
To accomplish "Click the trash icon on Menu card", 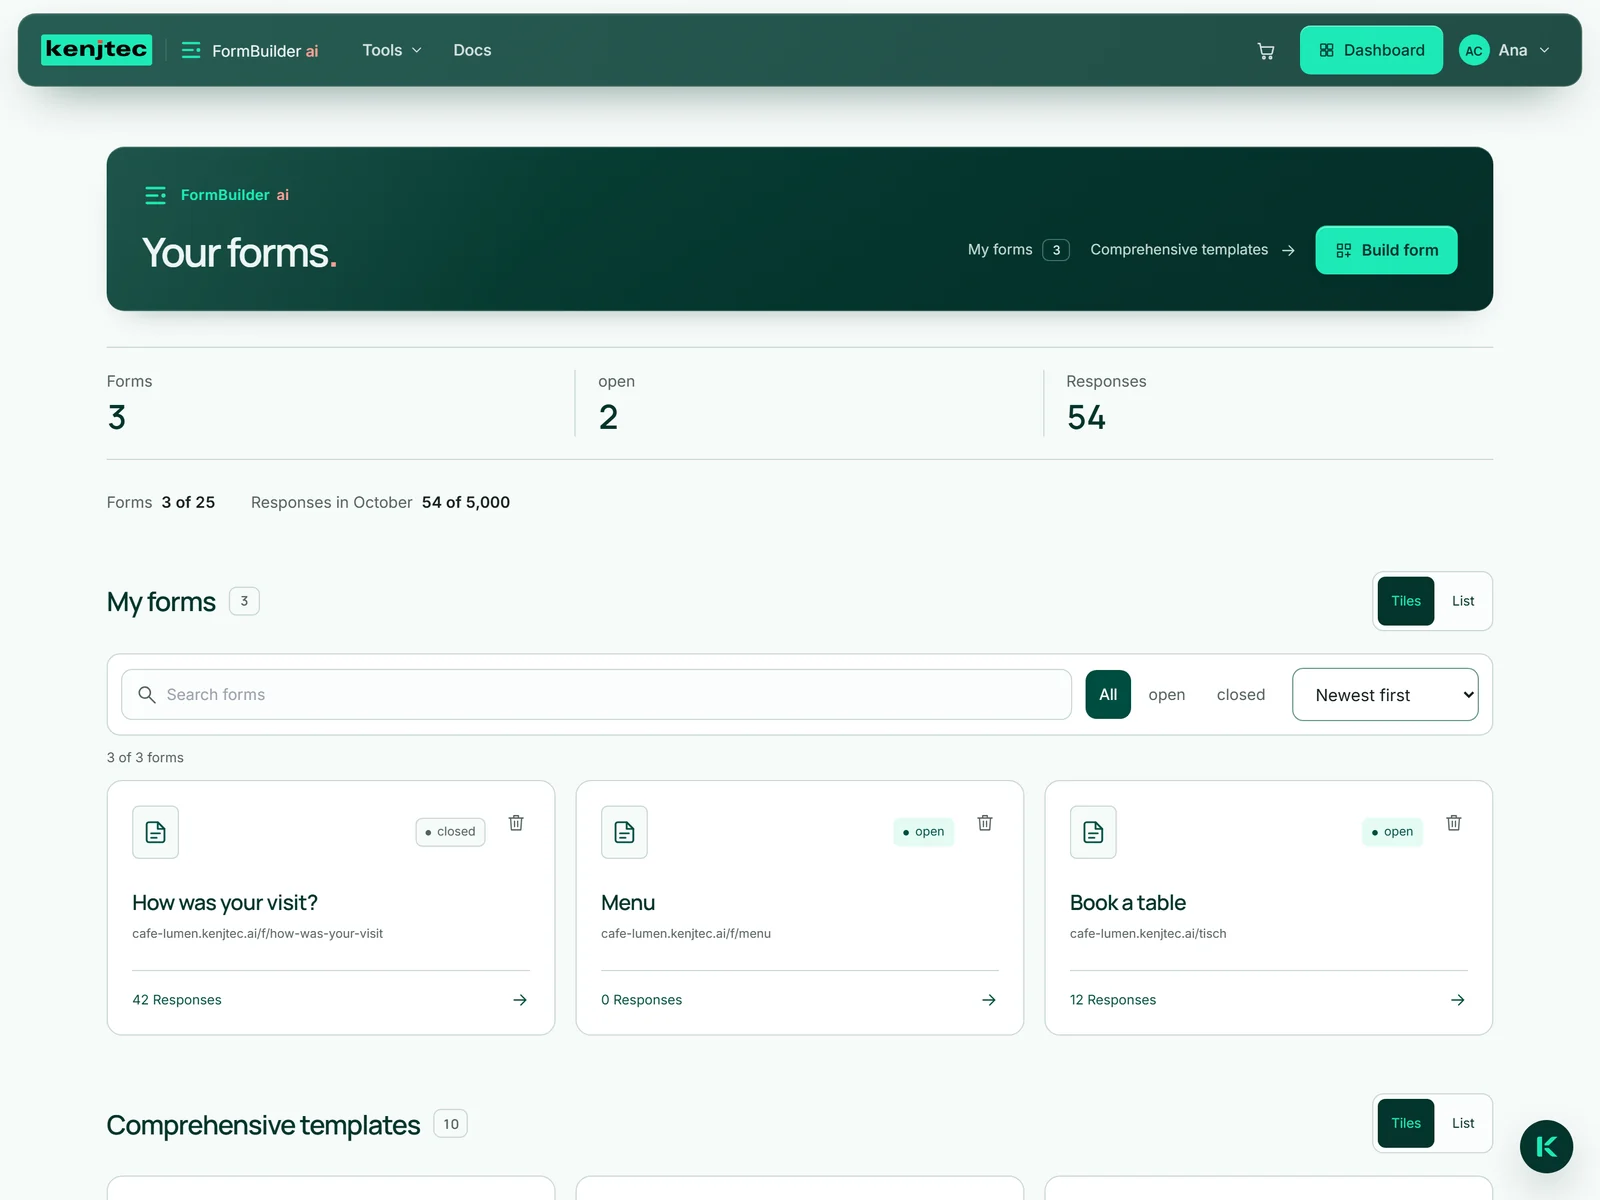I will pos(985,823).
